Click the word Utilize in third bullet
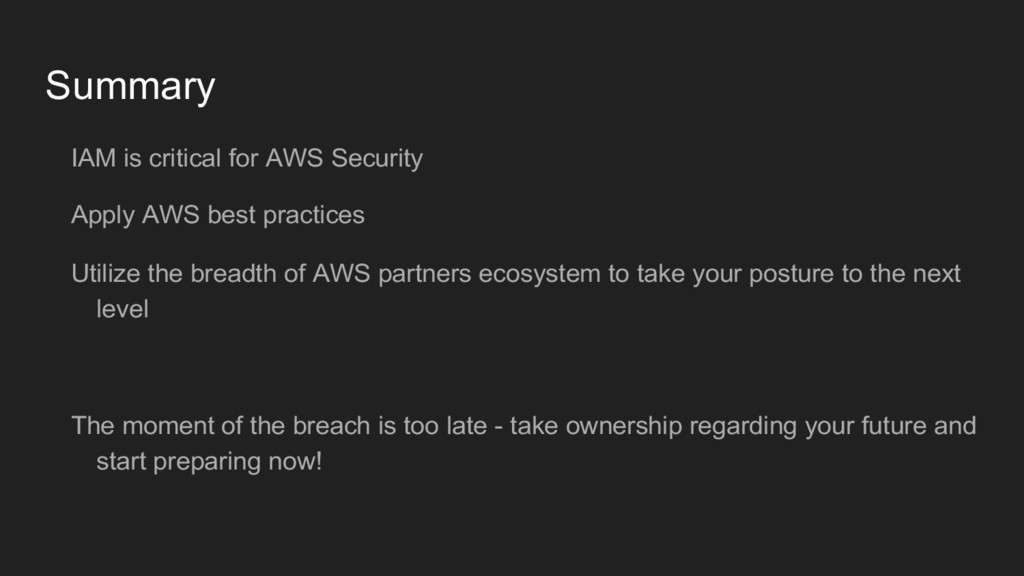 tap(106, 274)
